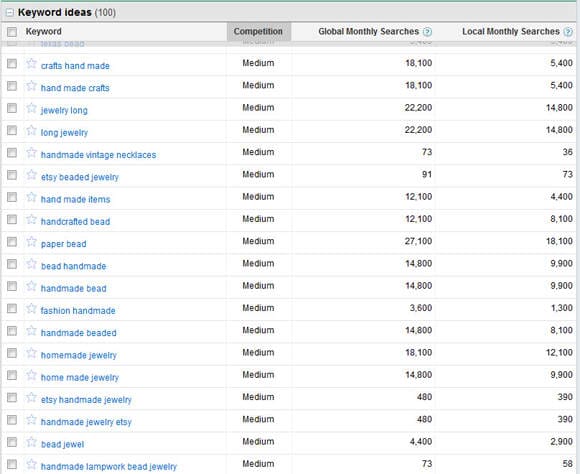Collapse the Keyword ideas section

tap(10, 13)
